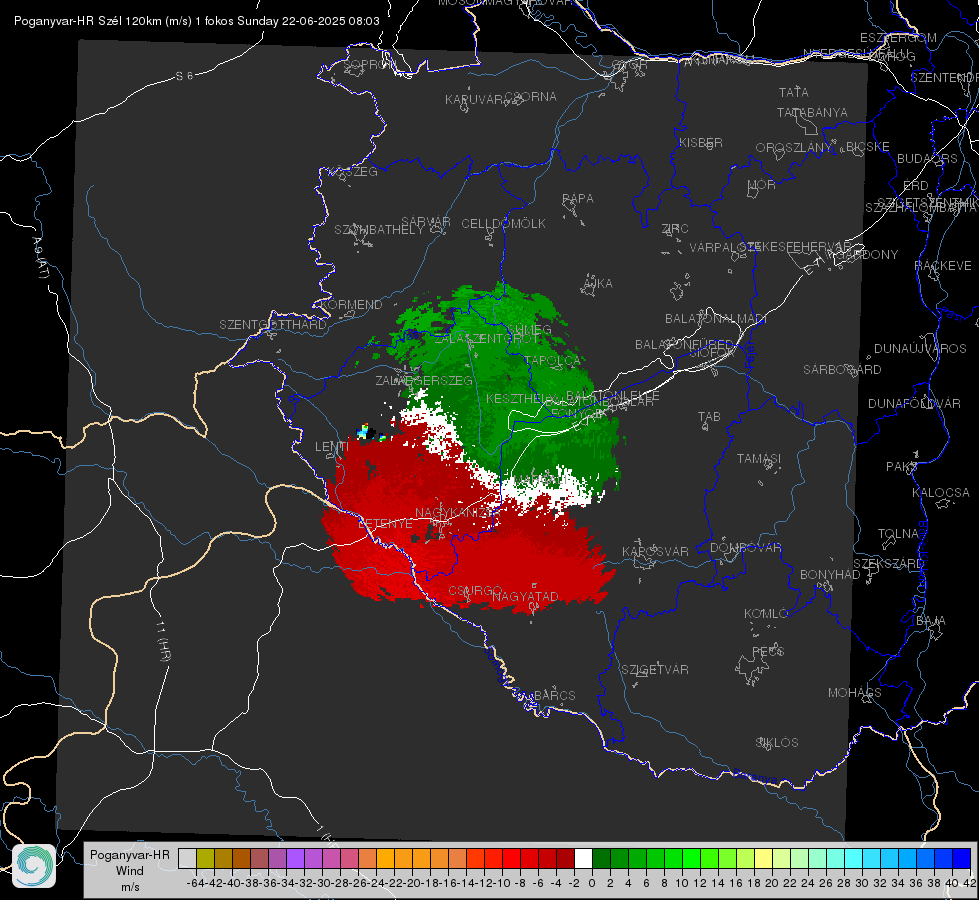
Task: Pick the cyan legend swatch near 28
Action: click(854, 858)
